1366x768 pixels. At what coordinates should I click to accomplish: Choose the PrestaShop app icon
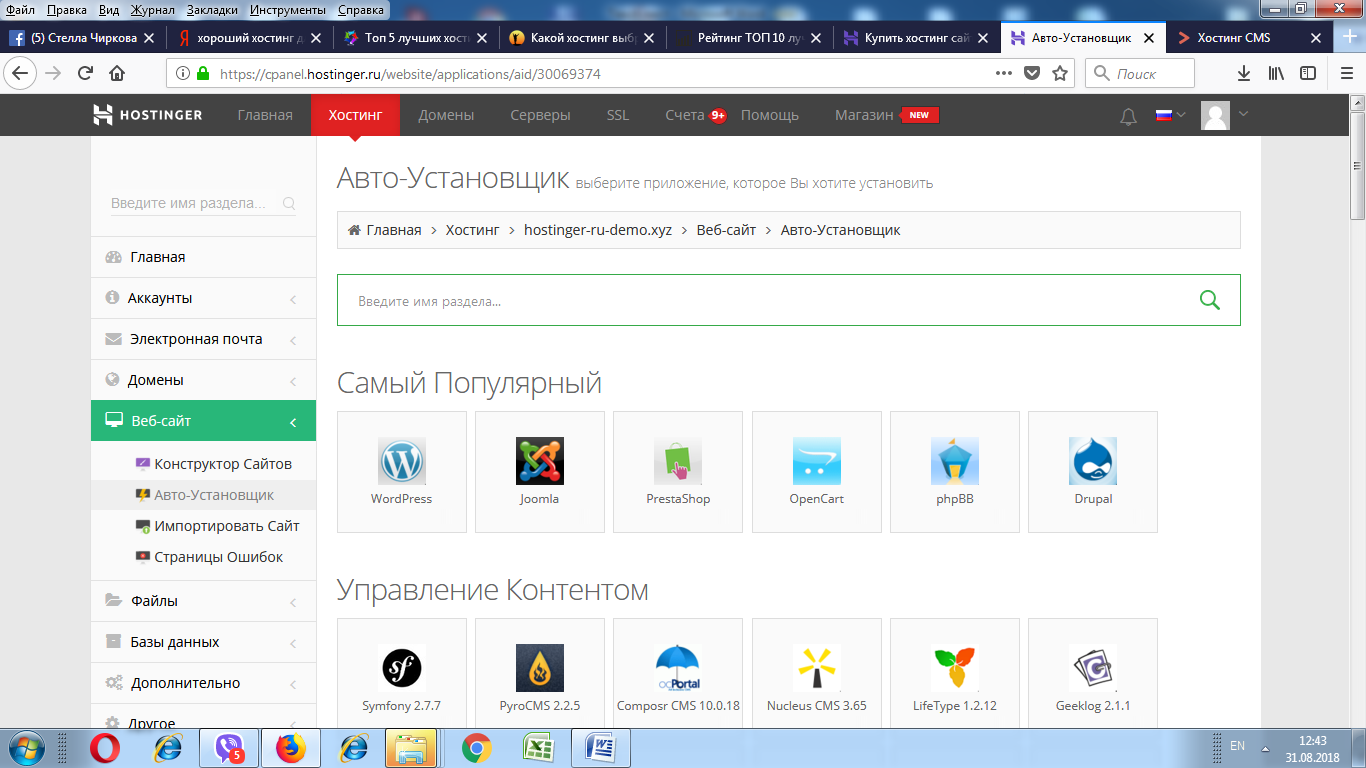point(677,462)
